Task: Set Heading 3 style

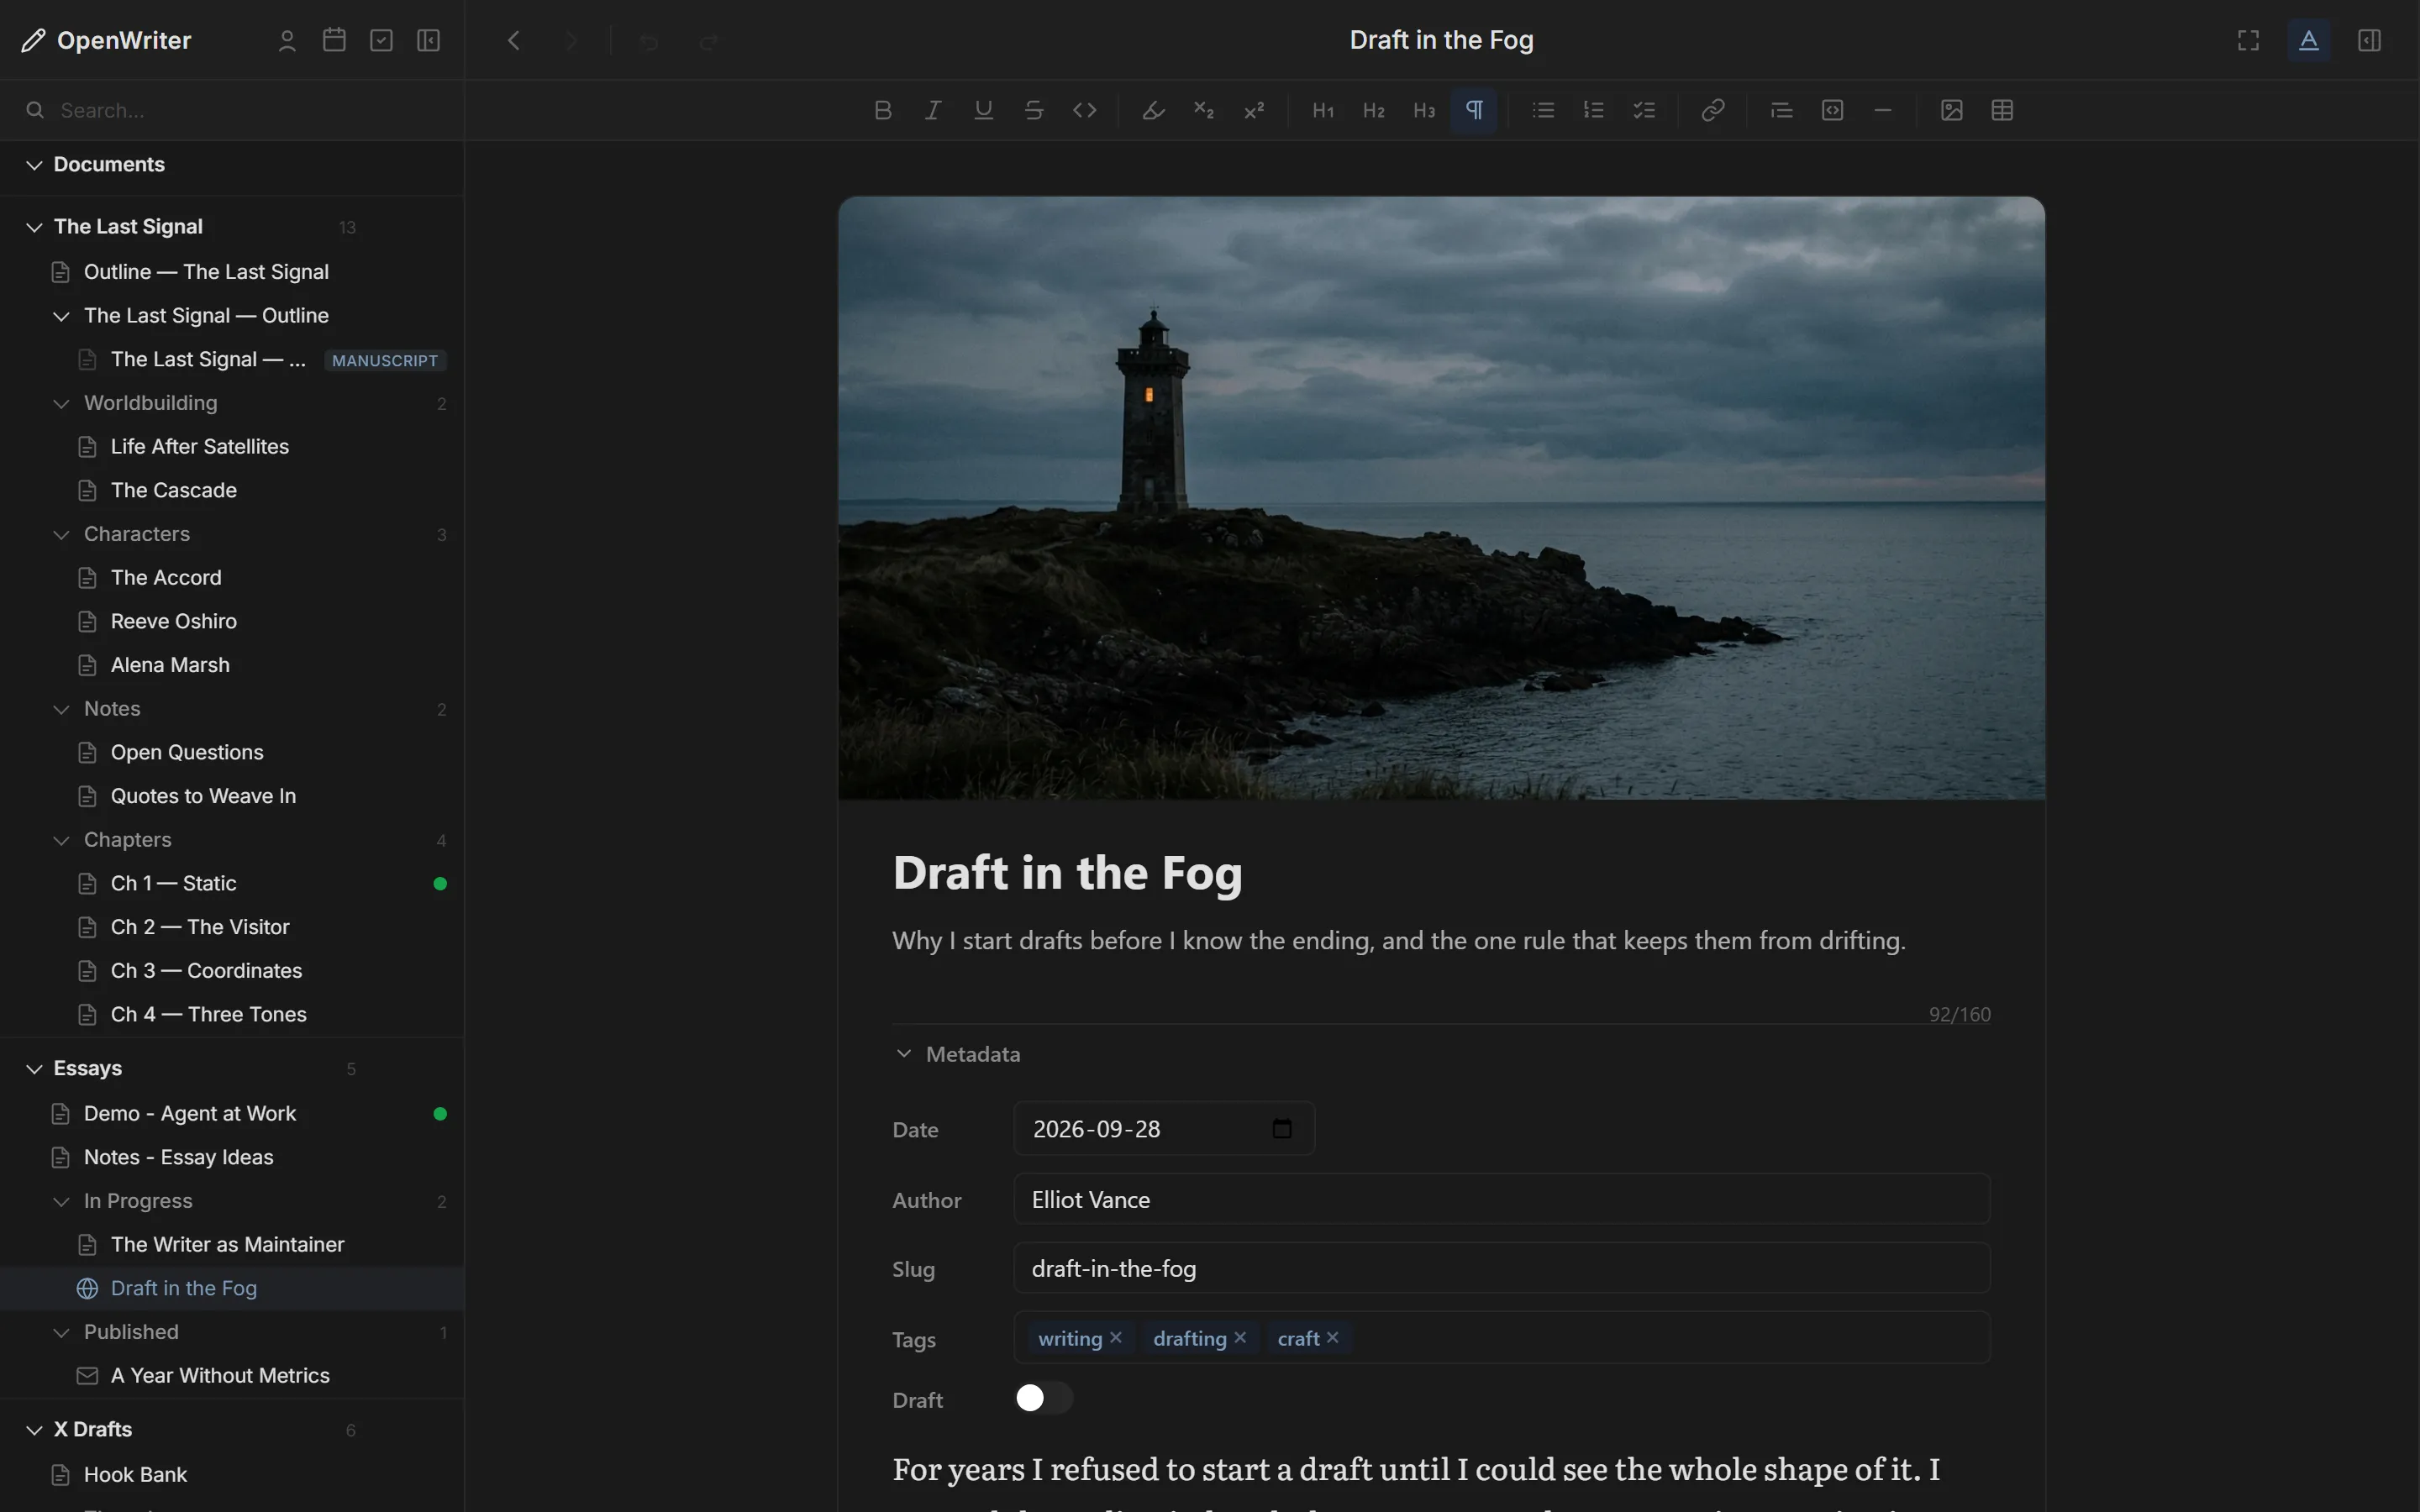Action: pos(1424,110)
